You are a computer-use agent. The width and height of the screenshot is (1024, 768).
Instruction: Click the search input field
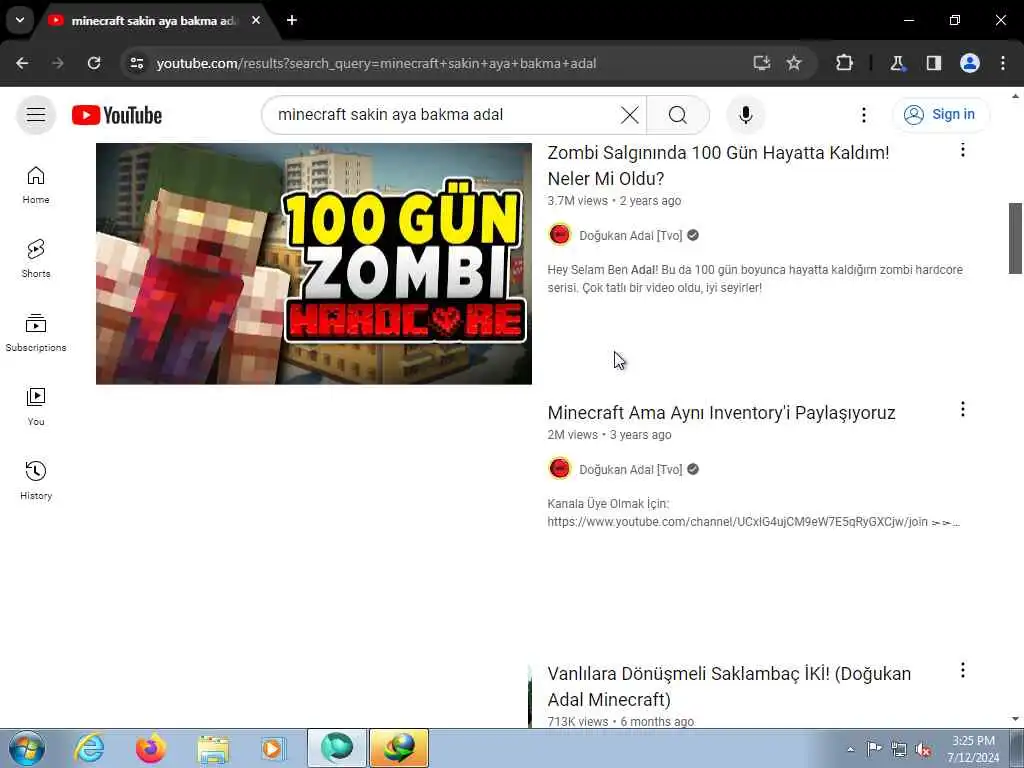point(444,115)
